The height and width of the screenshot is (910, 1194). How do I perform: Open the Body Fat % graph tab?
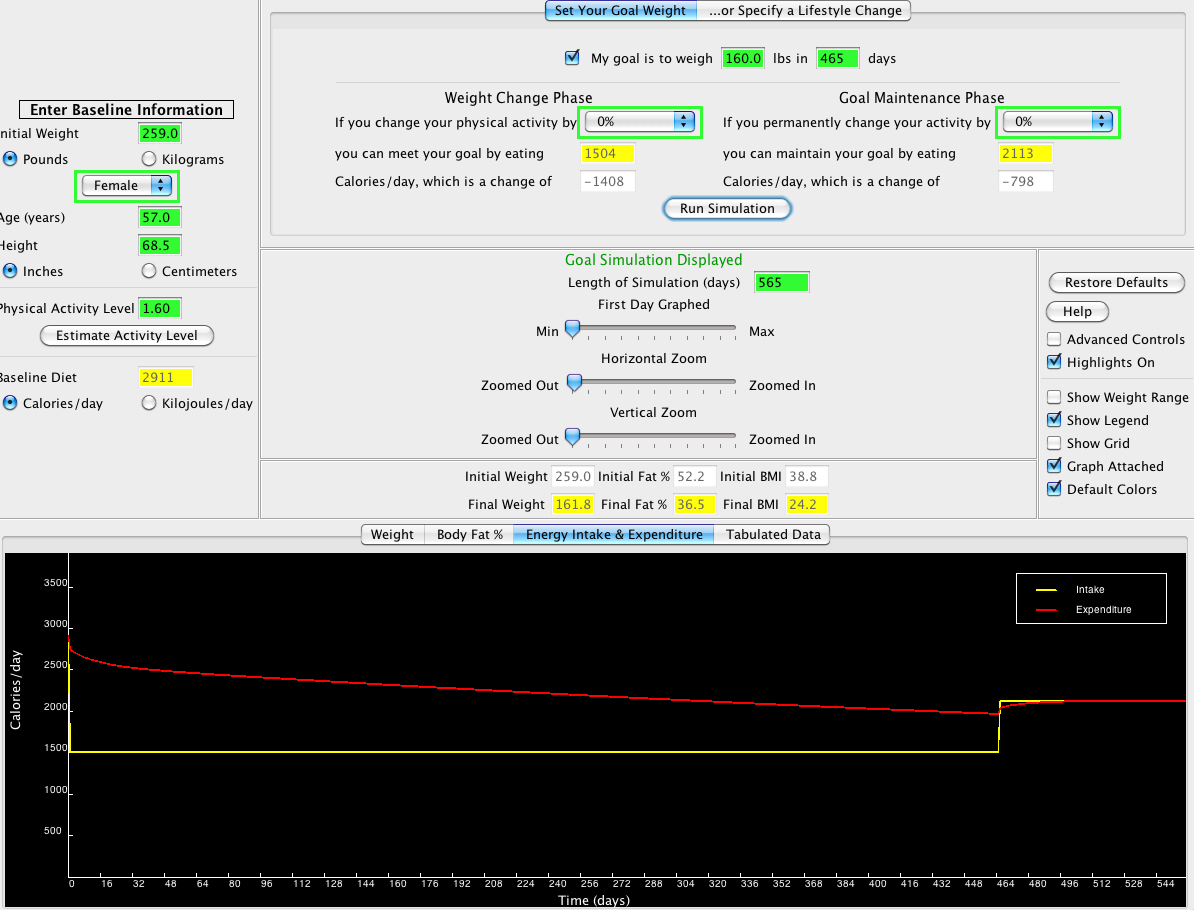click(x=469, y=535)
